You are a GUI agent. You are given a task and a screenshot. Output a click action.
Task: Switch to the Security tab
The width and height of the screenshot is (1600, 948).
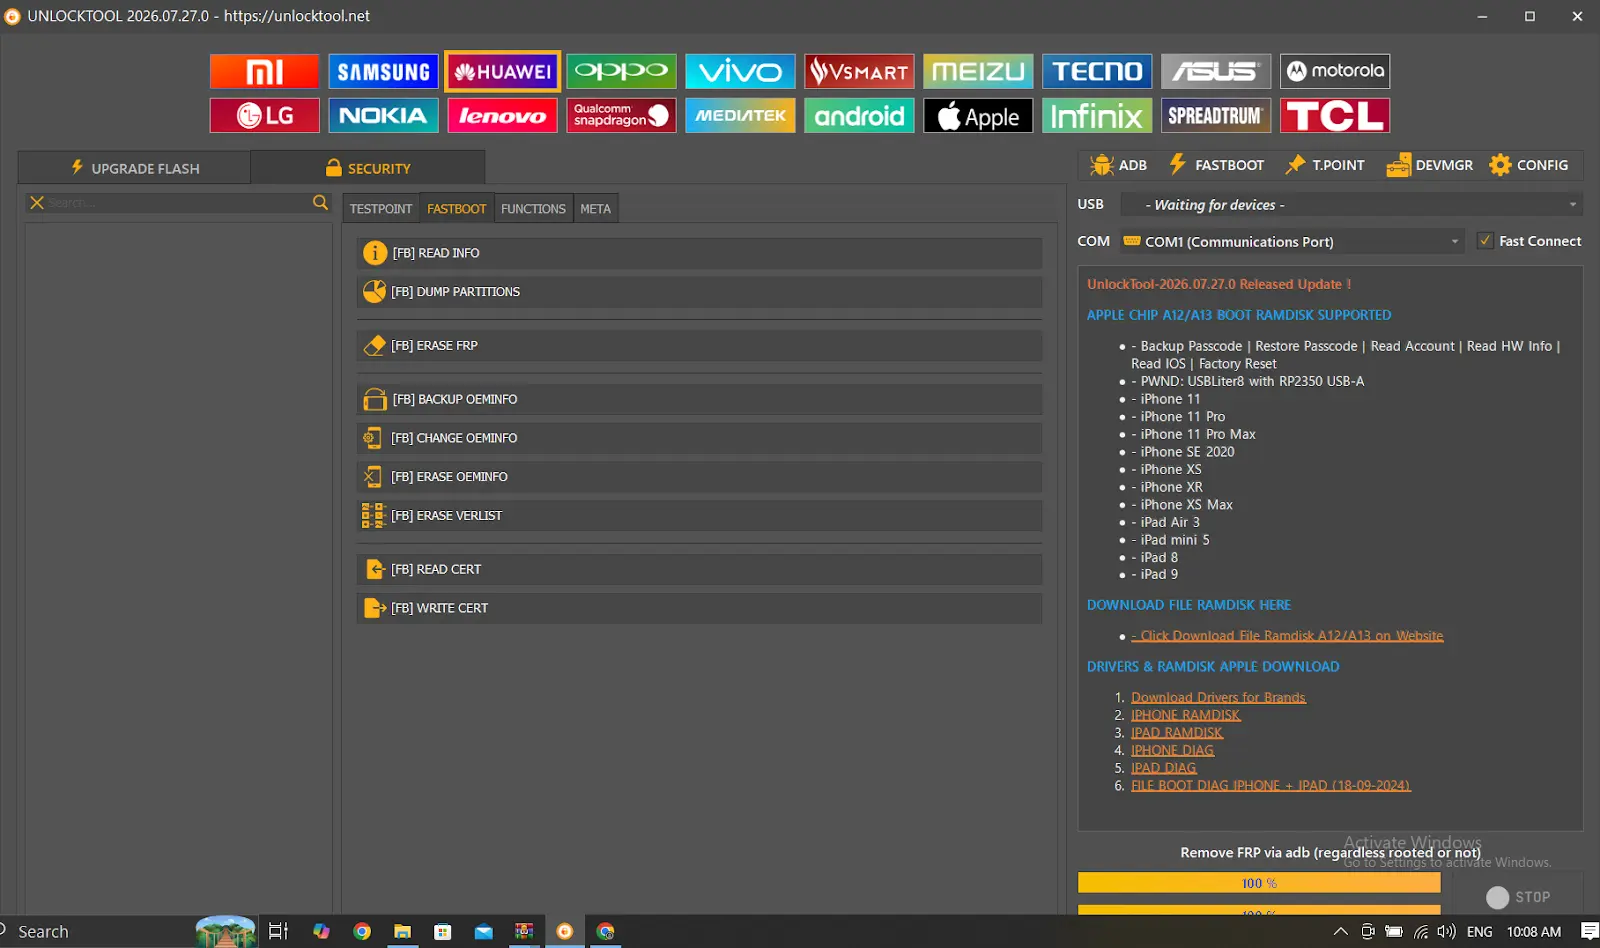coord(368,168)
